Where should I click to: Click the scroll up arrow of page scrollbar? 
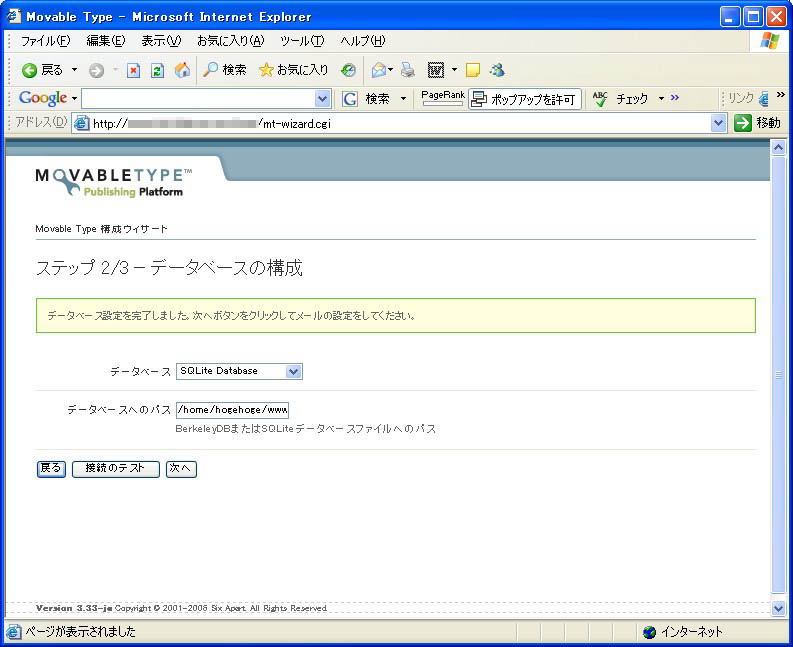pos(778,147)
